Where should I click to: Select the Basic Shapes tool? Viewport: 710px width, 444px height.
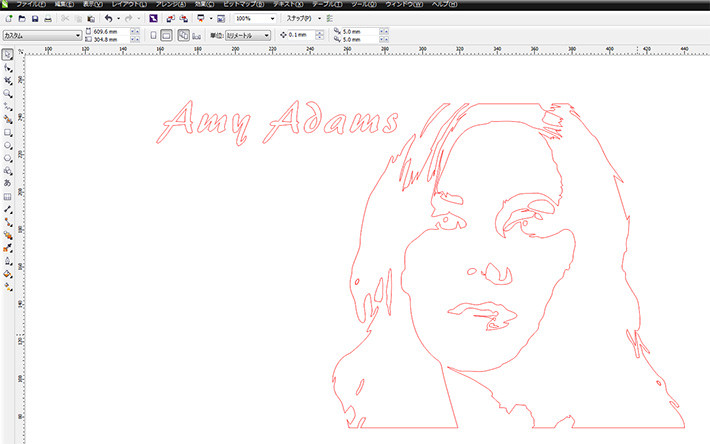[8, 171]
